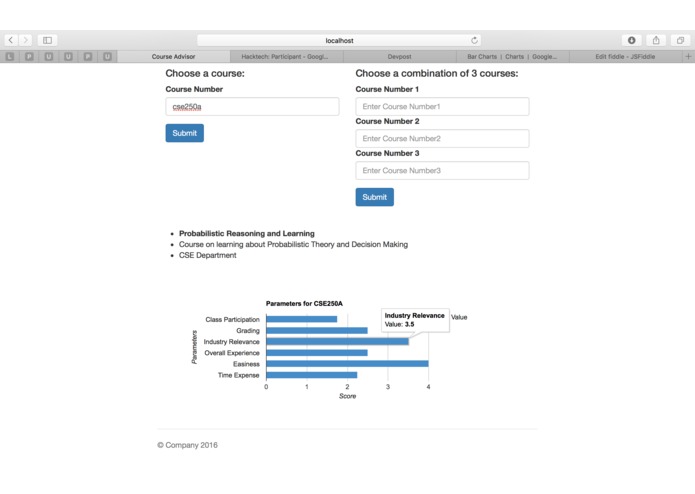Switch to Hacktech: Participant tab
Image resolution: width=695 pixels, height=494 pixels.
pos(285,56)
